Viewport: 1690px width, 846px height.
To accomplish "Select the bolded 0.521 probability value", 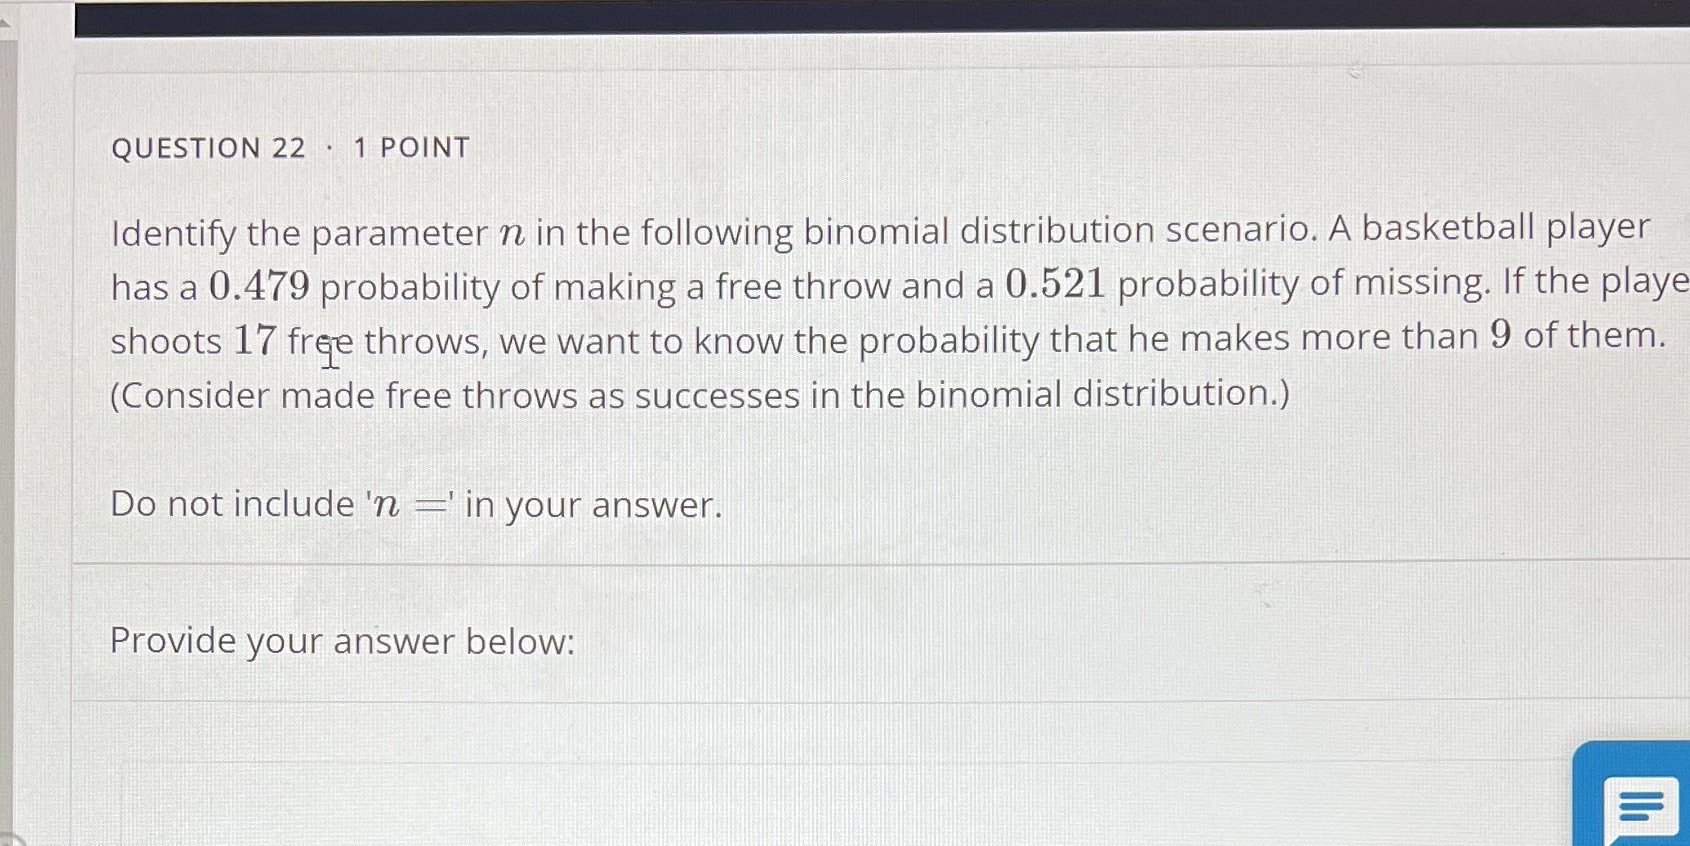I will 1055,283.
